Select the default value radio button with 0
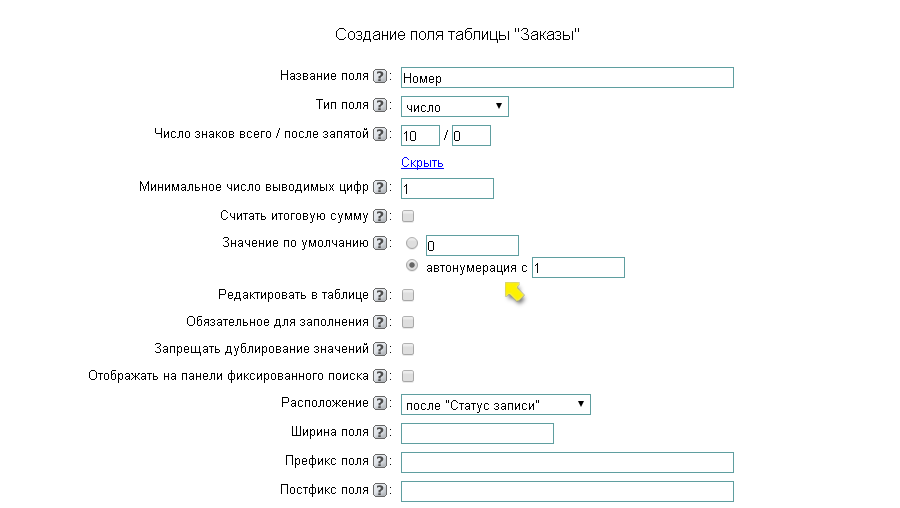The image size is (900, 508). [x=412, y=243]
